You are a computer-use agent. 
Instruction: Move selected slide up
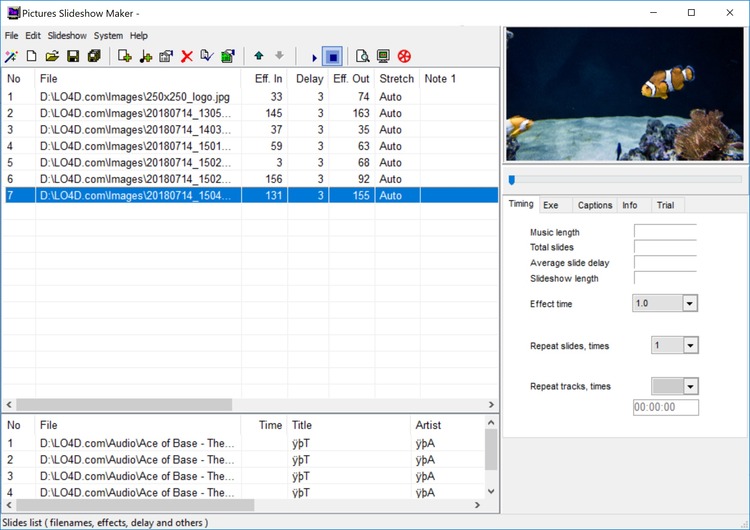[259, 56]
